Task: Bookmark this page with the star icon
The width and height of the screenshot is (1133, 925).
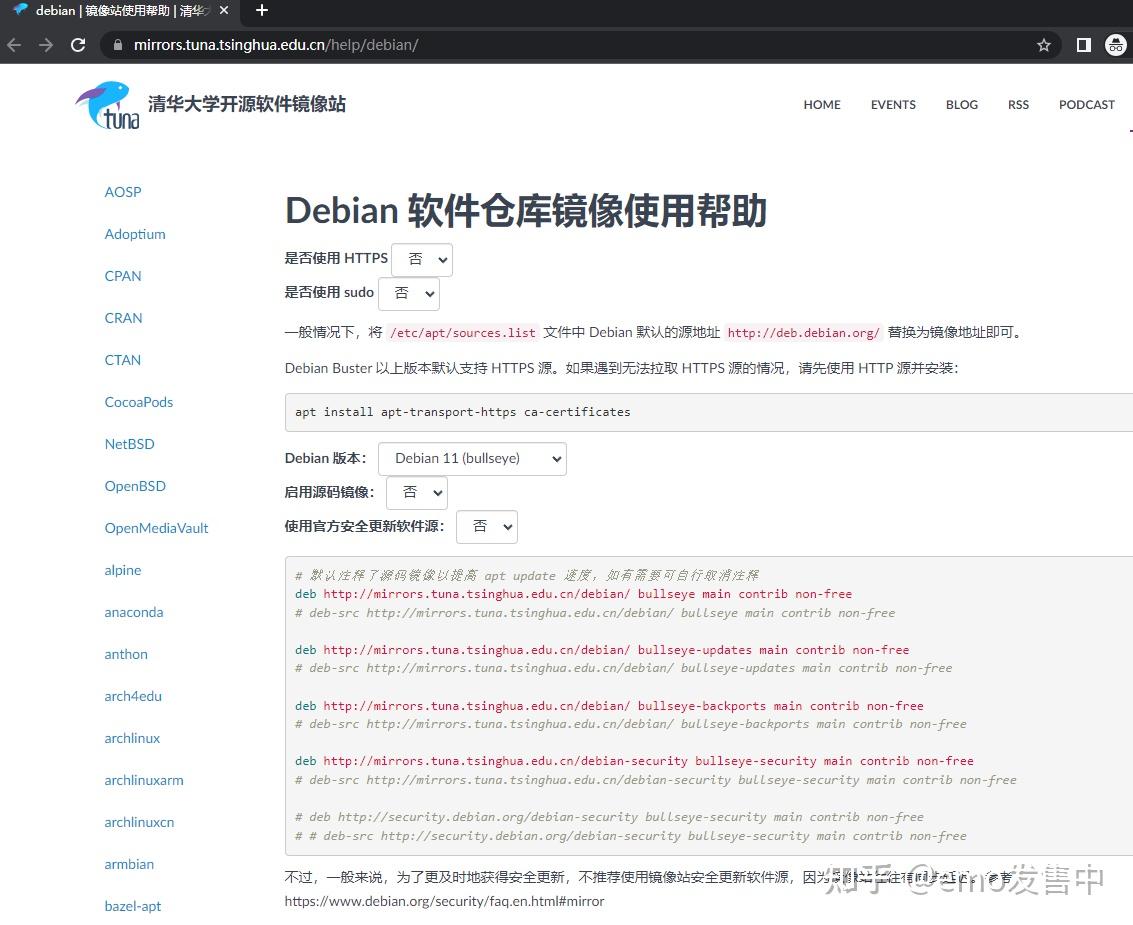Action: click(x=1043, y=44)
